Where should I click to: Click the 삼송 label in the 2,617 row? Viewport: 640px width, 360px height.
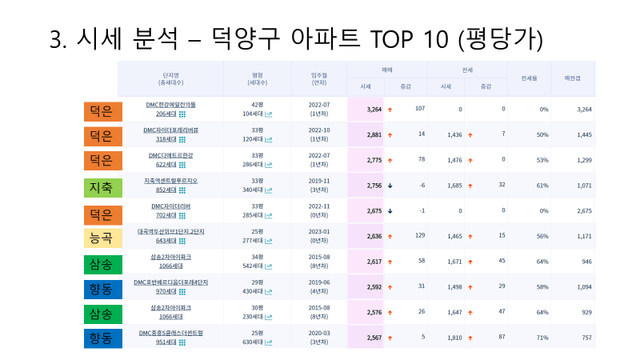103,264
